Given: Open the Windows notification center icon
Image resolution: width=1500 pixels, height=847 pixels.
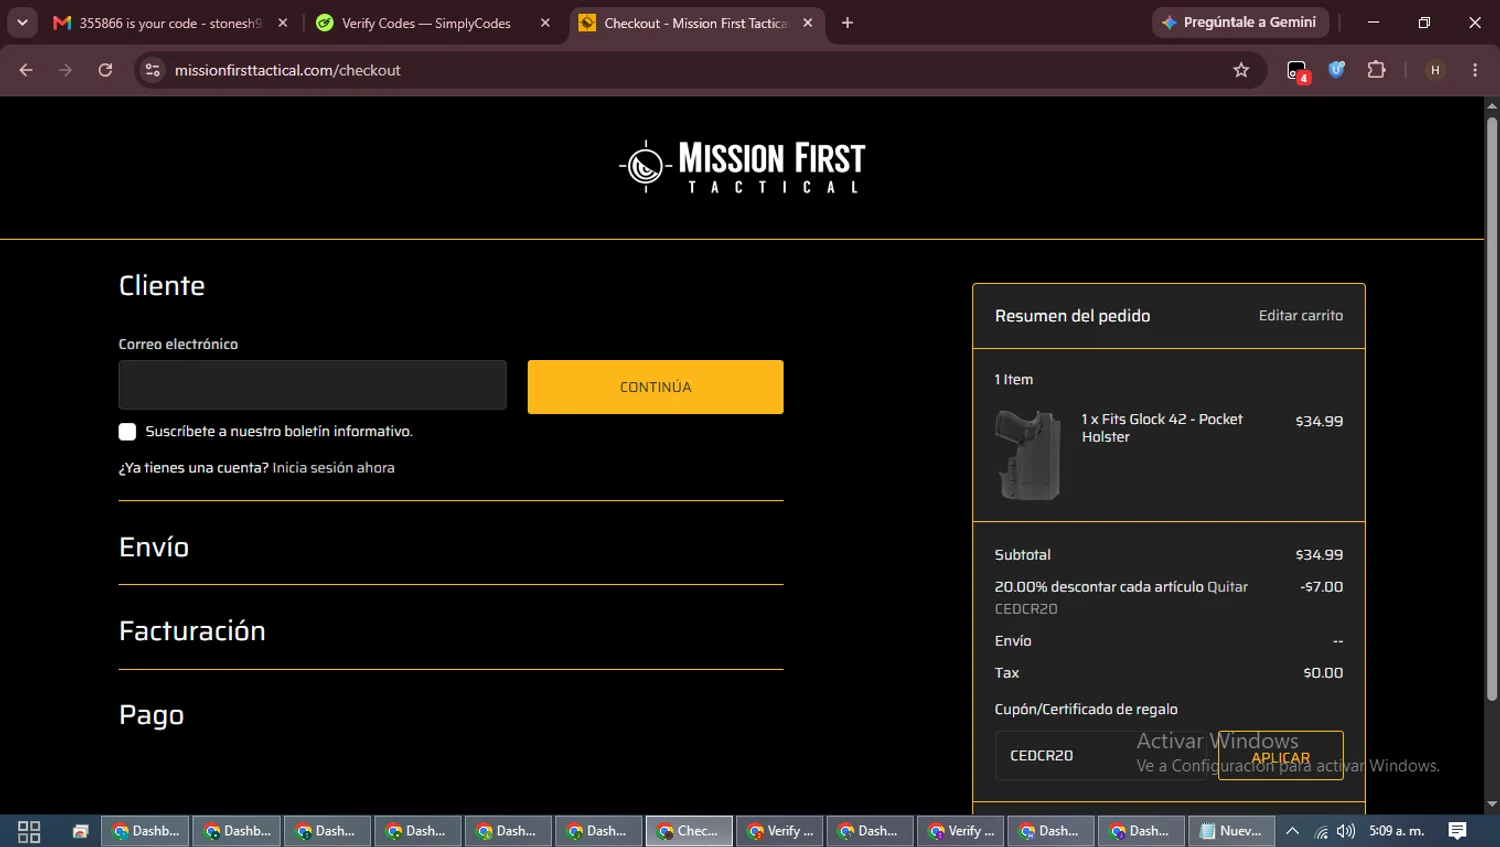Looking at the screenshot, I should pos(1457,831).
